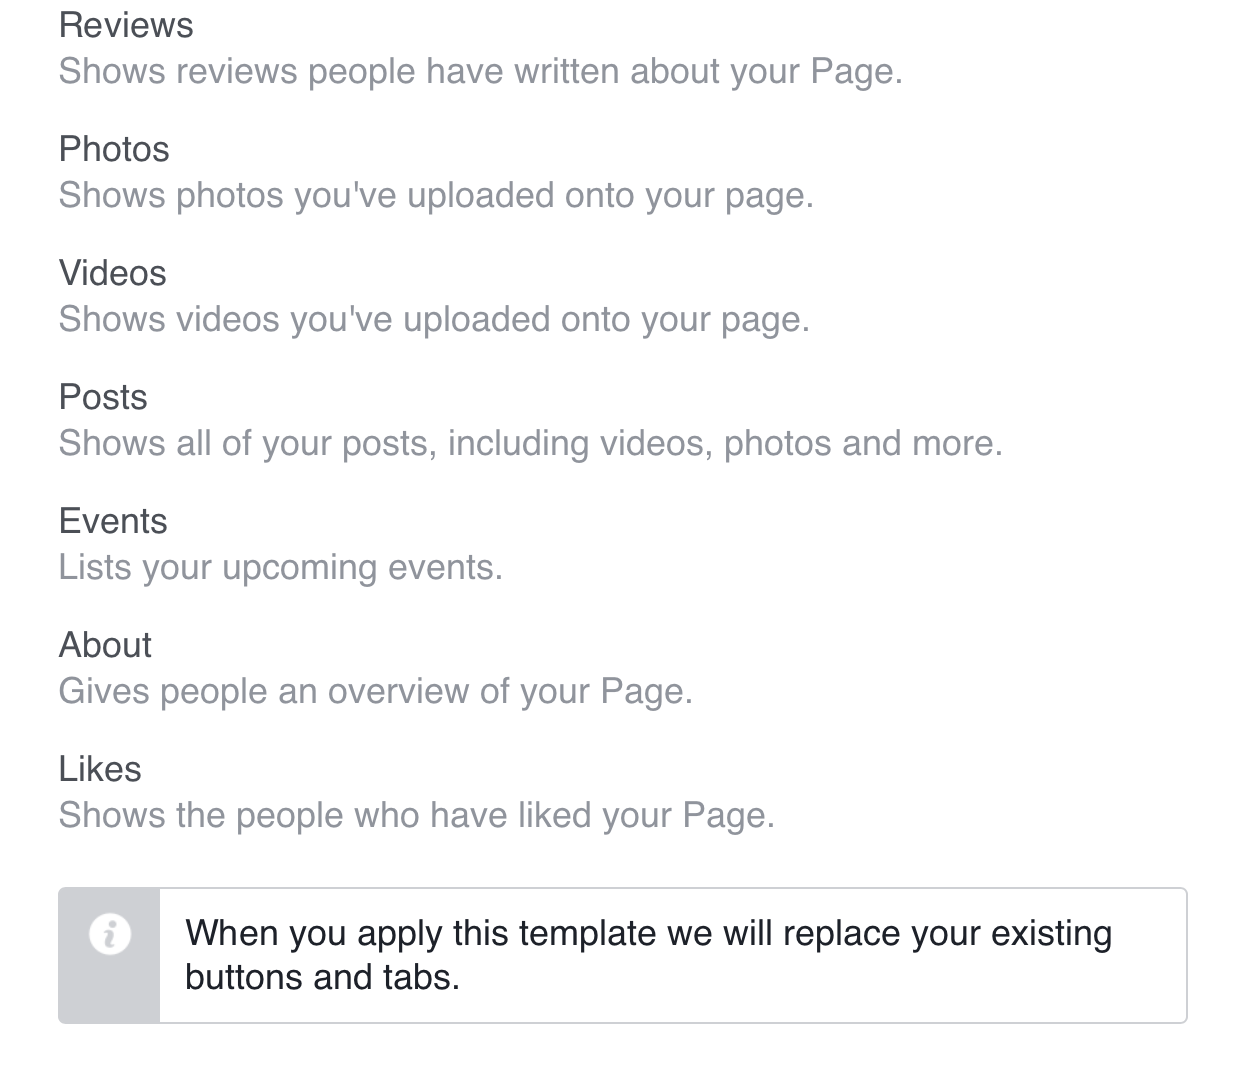Click 'Gives people an overview' description
The image size is (1248, 1084).
[x=375, y=692]
